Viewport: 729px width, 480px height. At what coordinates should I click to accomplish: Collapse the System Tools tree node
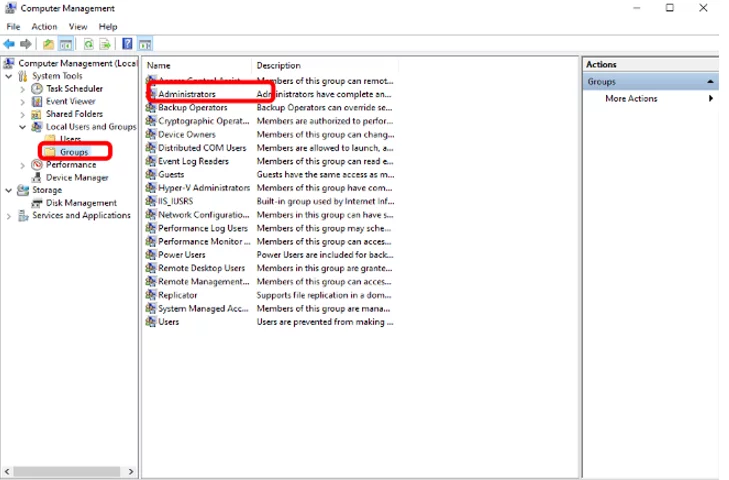click(x=9, y=76)
